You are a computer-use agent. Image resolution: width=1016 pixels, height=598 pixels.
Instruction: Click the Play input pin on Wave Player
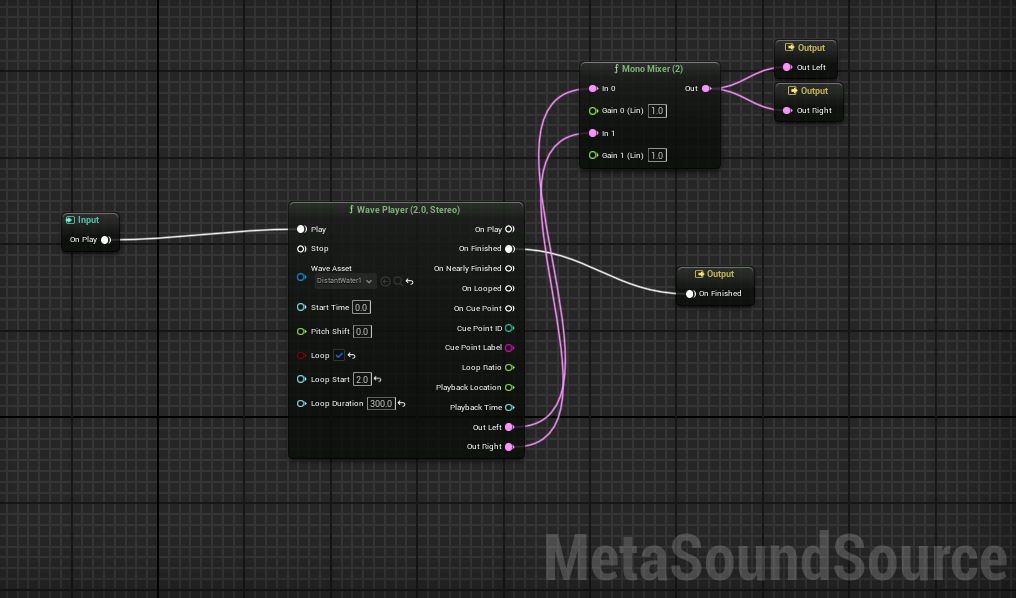[x=301, y=229]
